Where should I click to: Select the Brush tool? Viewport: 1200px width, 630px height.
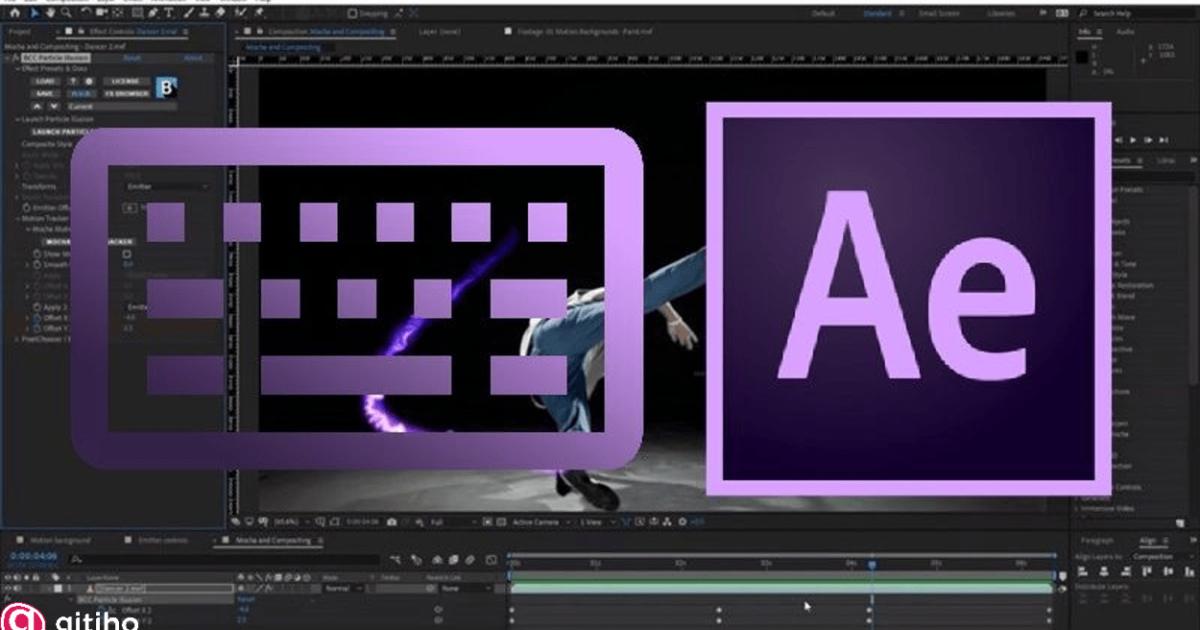pyautogui.click(x=188, y=13)
